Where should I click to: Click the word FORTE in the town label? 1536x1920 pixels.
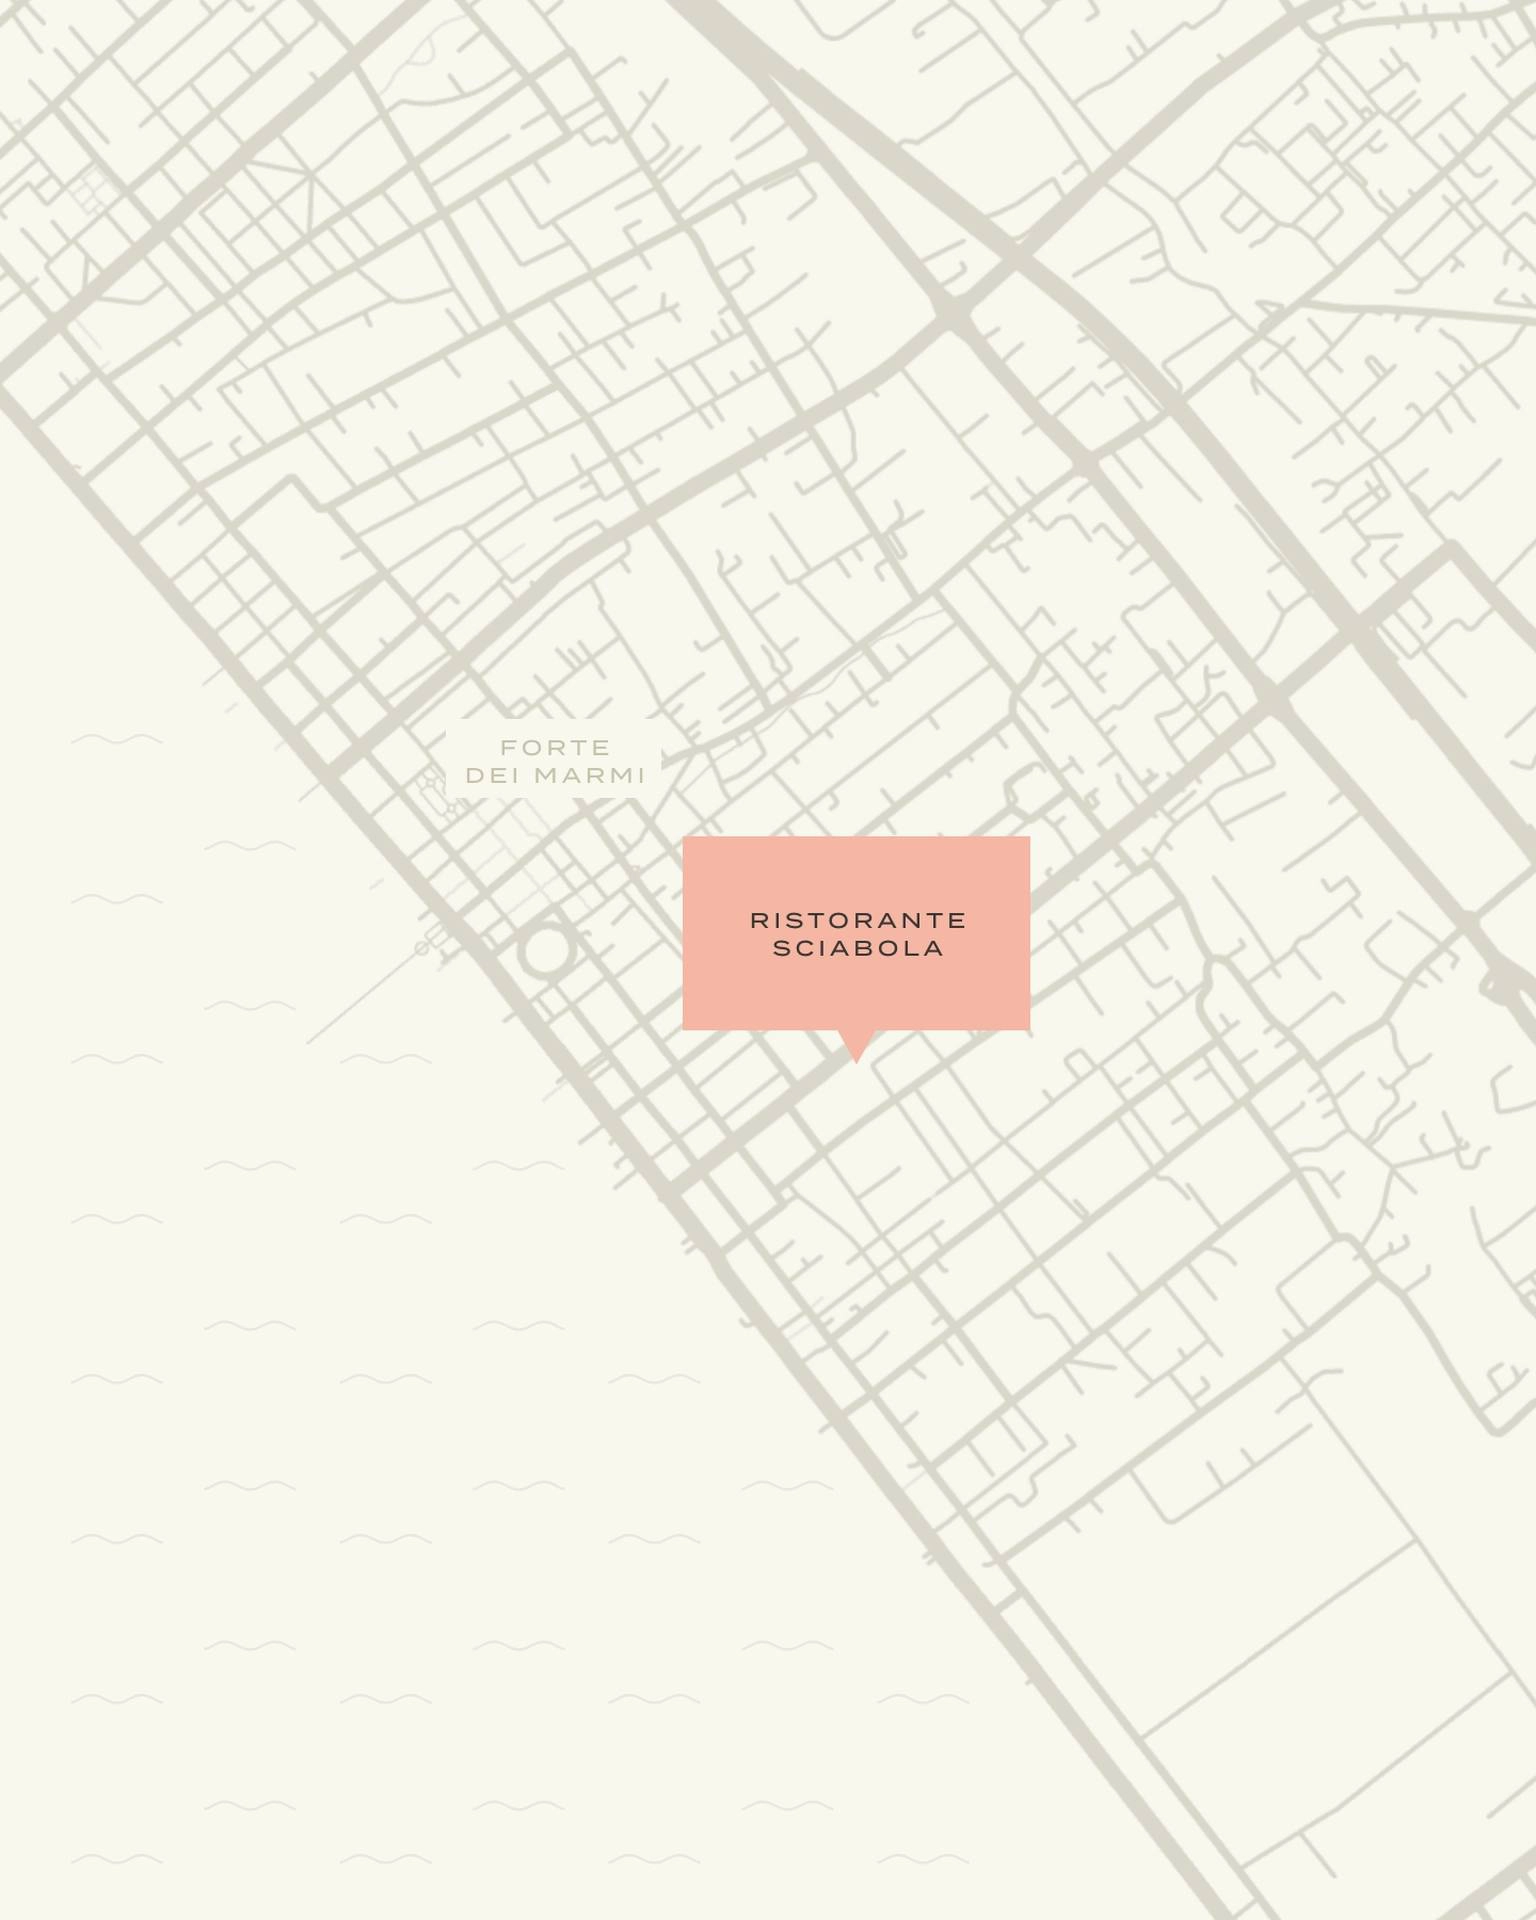click(555, 748)
